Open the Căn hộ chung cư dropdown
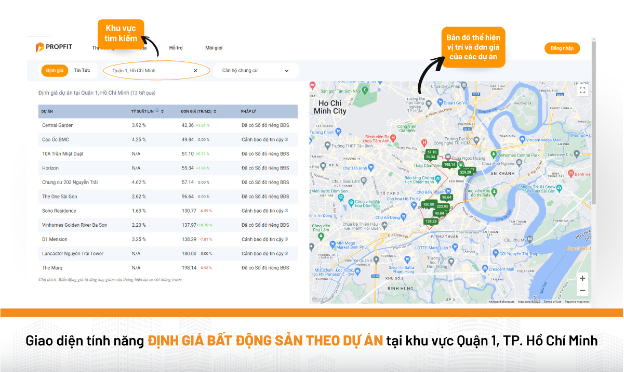Screen dimensions: 624x372 point(256,70)
